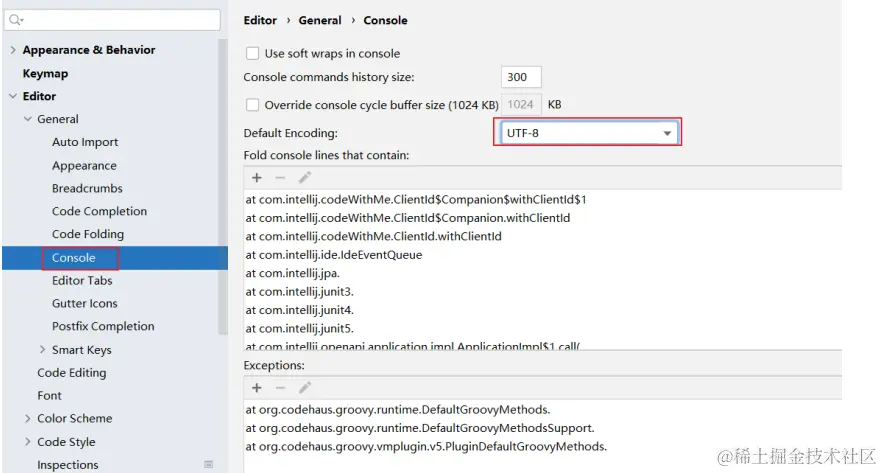Remove selected fold console line pattern
The width and height of the screenshot is (883, 473).
(280, 178)
